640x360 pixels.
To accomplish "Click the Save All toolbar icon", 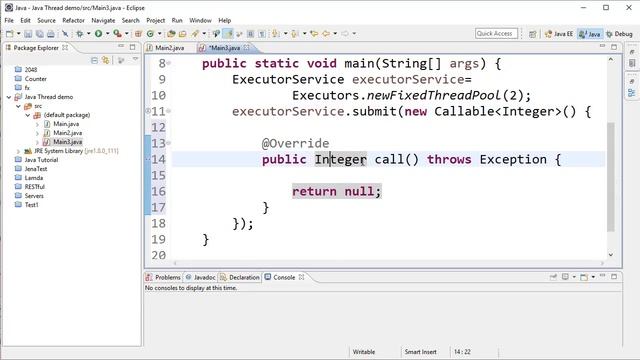I will pyautogui.click(x=40, y=34).
